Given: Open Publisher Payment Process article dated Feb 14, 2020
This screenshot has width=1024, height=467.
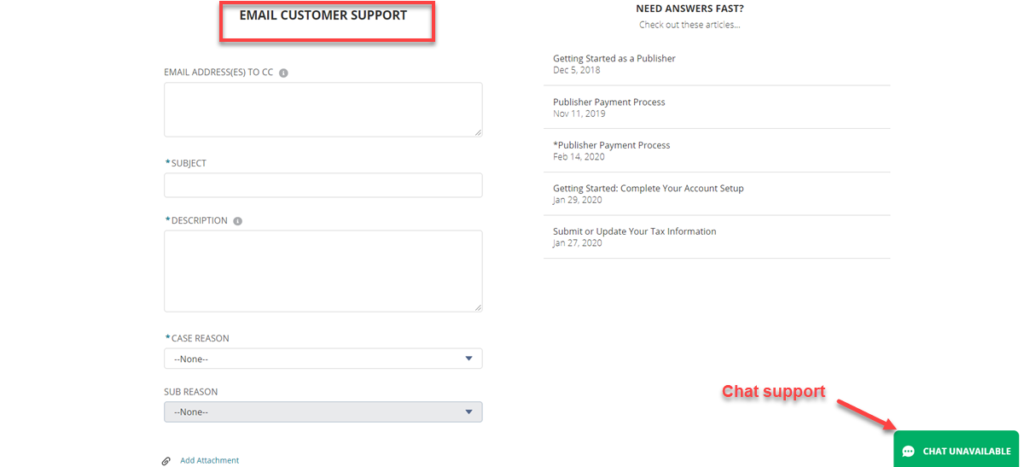Looking at the screenshot, I should [x=611, y=145].
